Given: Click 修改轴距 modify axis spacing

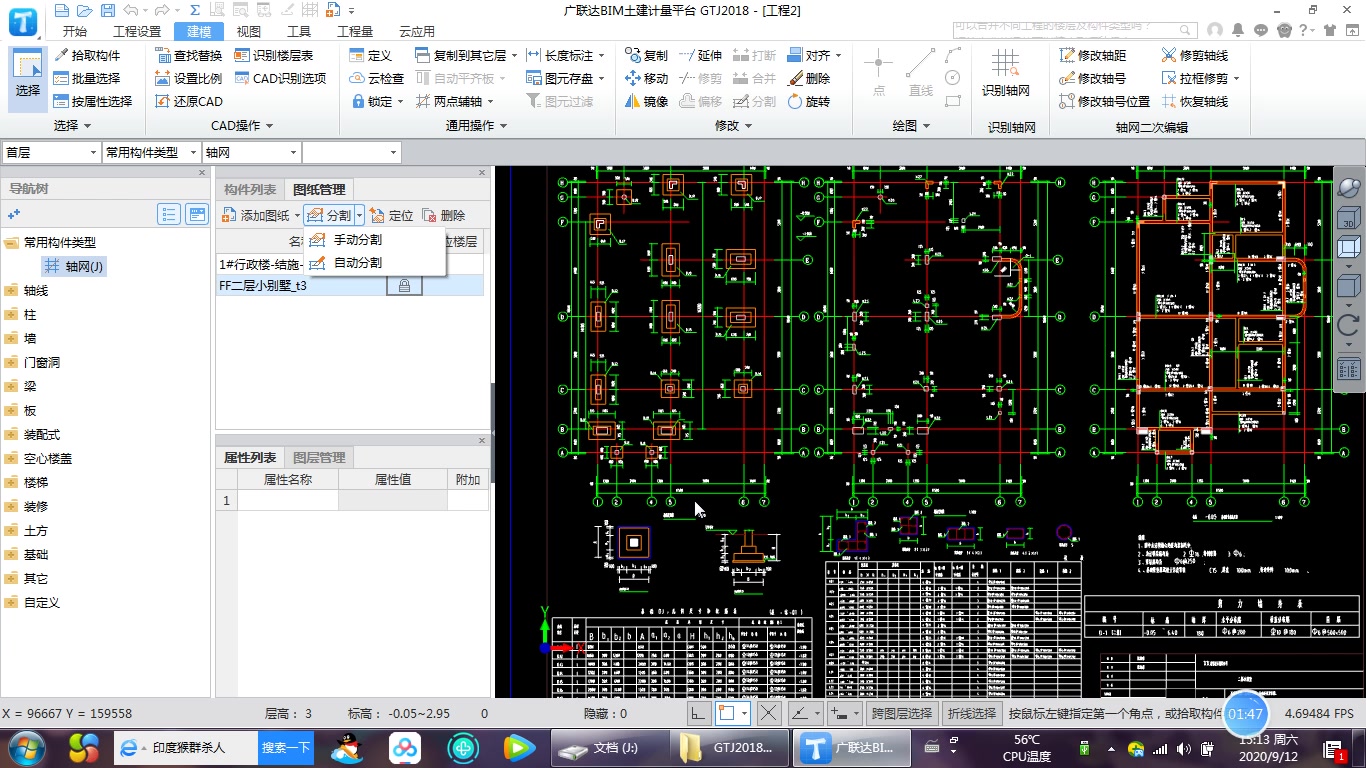Looking at the screenshot, I should point(1093,56).
